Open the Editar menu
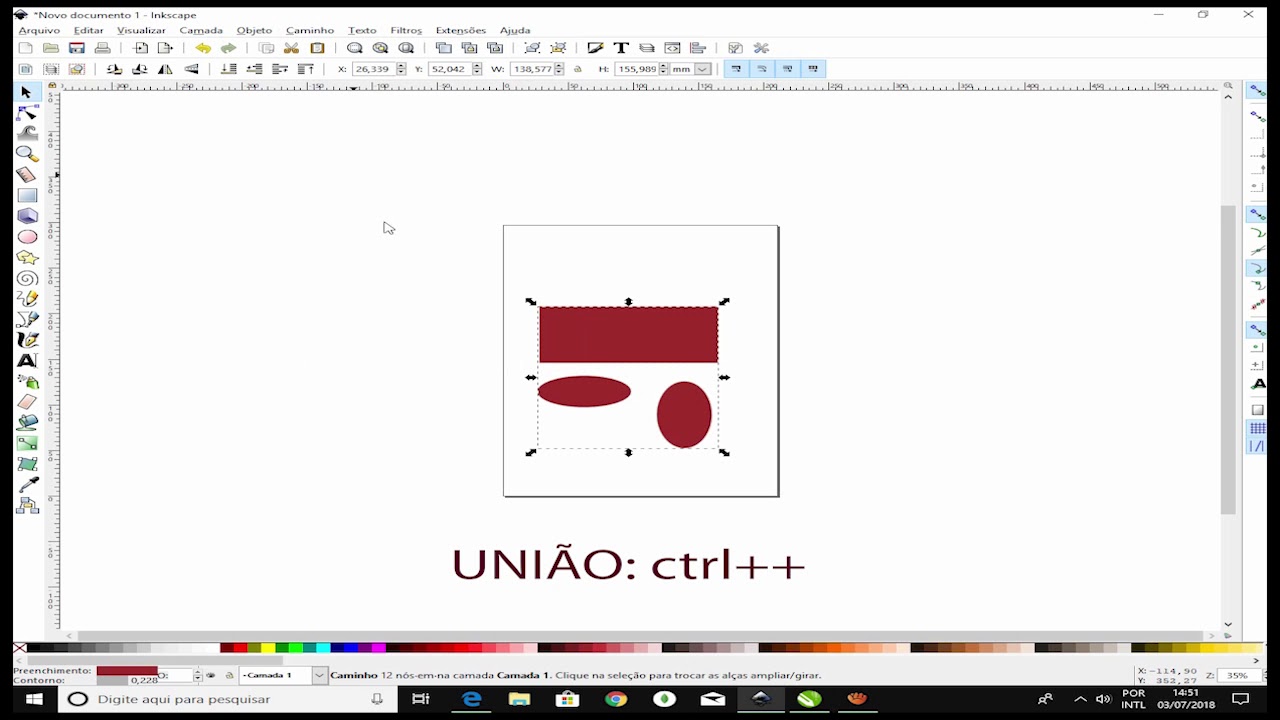 pos(88,30)
